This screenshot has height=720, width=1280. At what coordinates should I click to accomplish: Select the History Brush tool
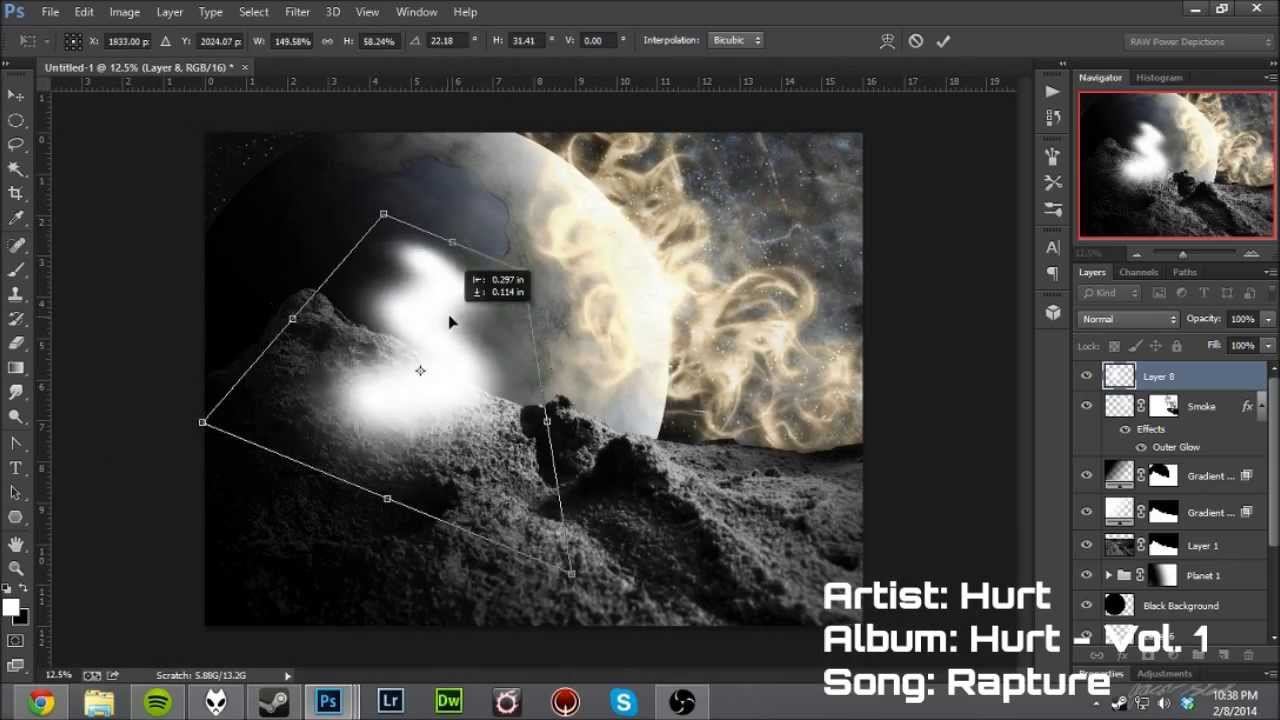pos(16,319)
